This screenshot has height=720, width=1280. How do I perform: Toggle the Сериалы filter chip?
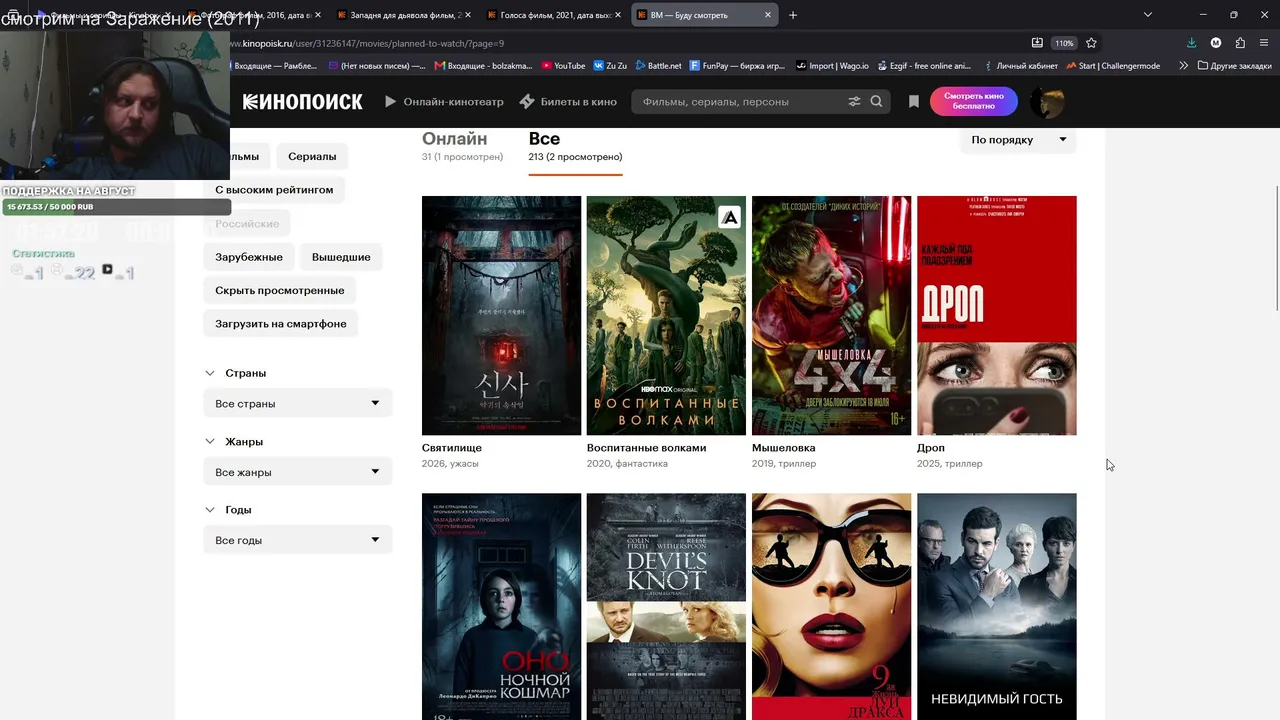click(312, 156)
